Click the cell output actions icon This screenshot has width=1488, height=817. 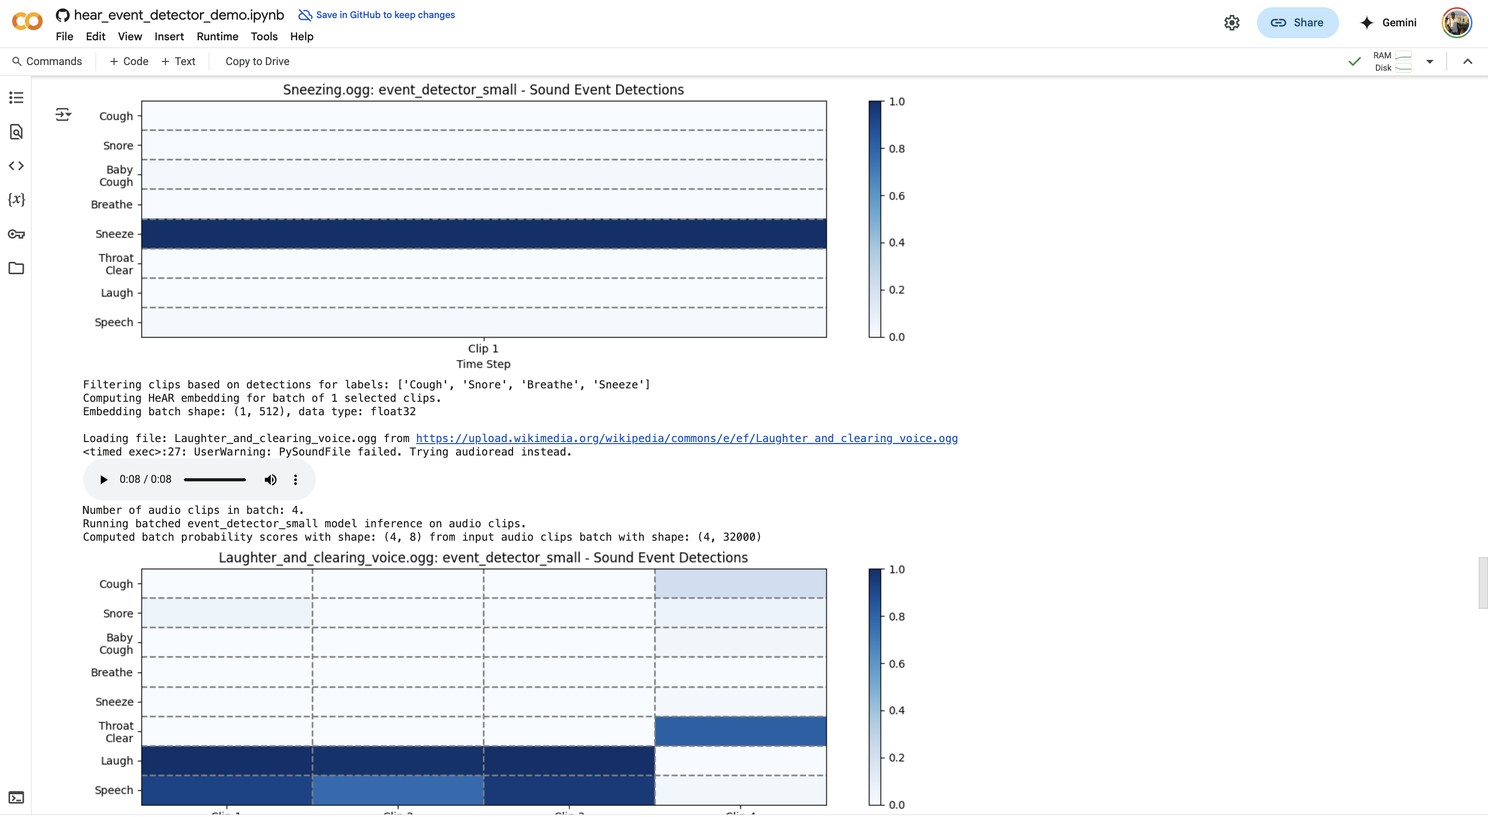click(x=63, y=115)
